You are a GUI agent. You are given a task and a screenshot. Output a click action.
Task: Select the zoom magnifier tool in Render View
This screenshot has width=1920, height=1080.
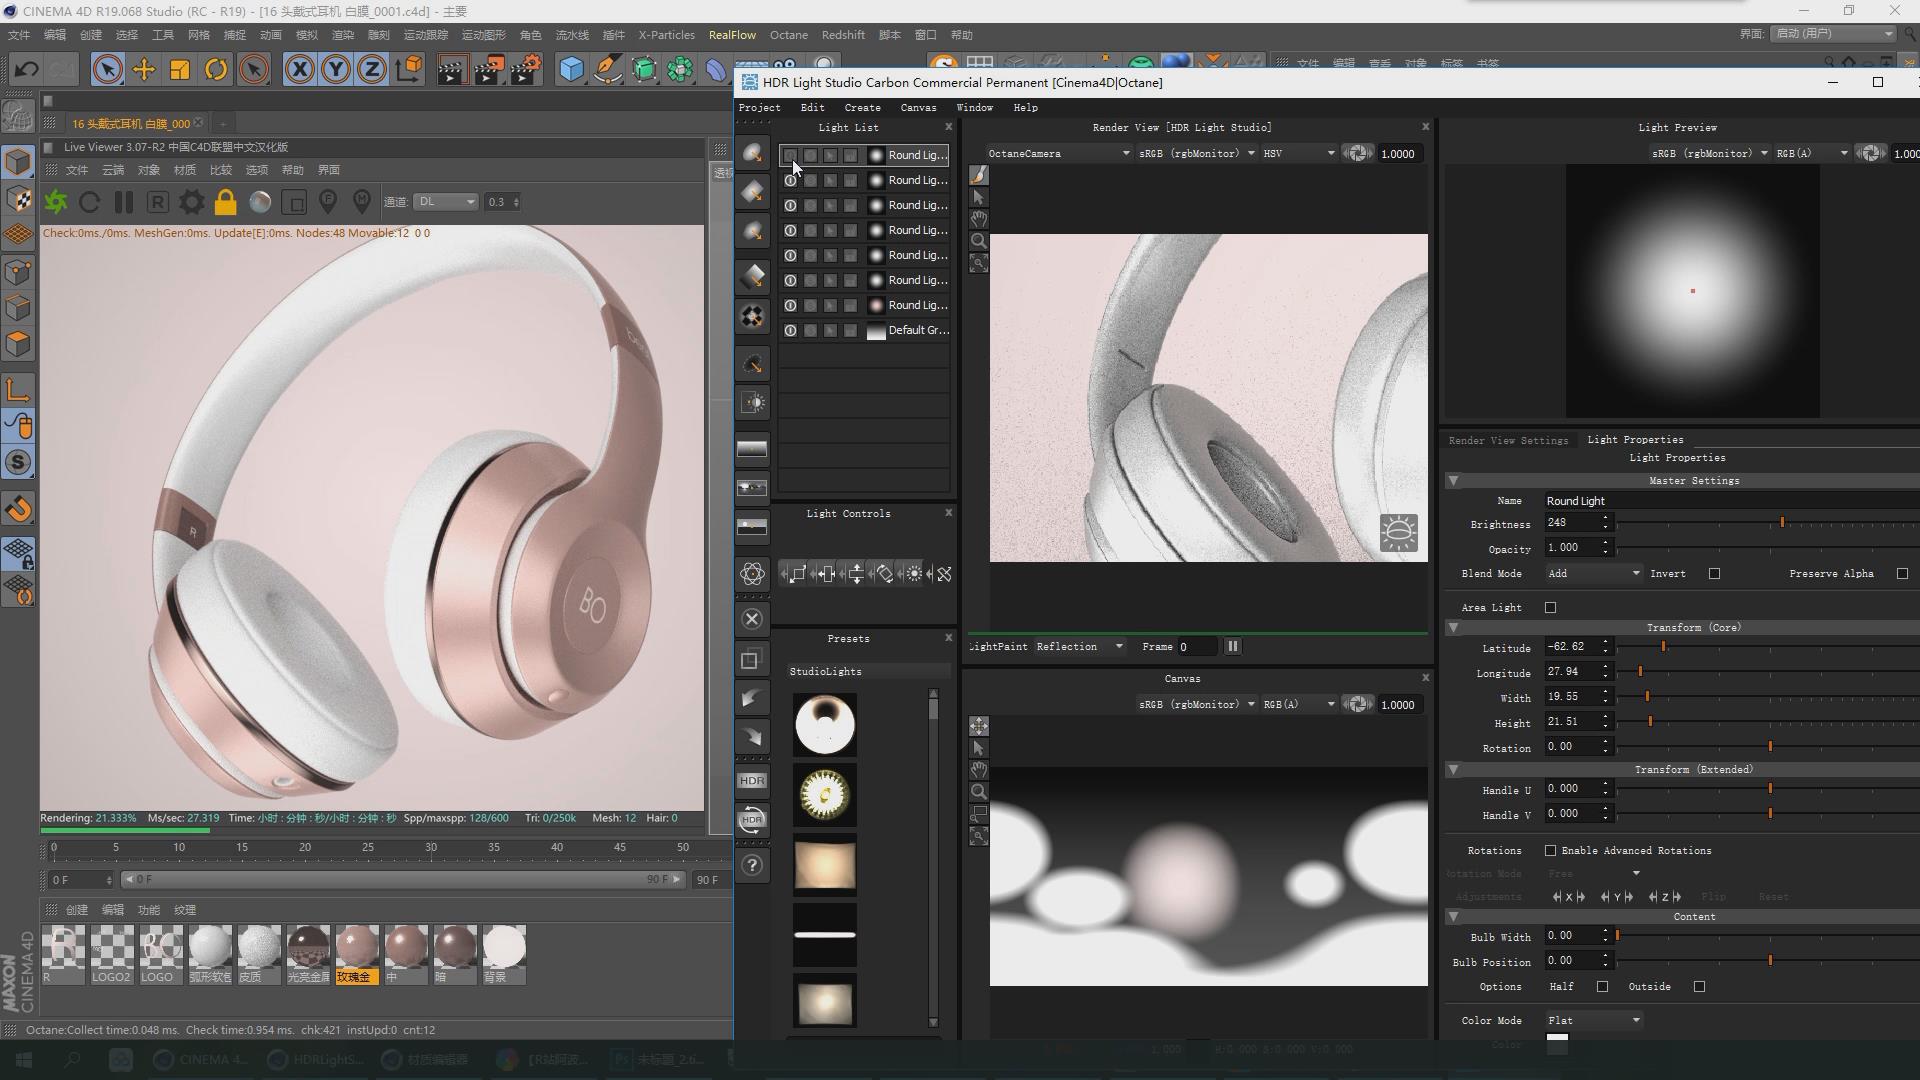tap(979, 241)
